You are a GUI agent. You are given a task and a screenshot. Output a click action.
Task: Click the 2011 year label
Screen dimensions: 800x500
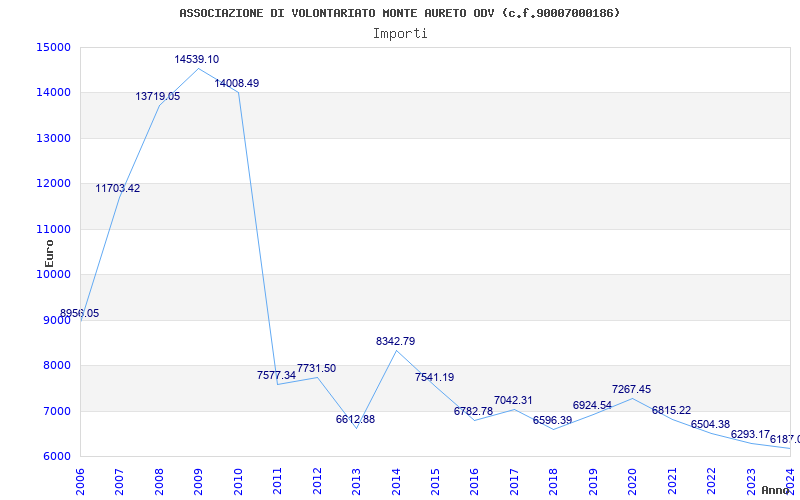tap(278, 482)
